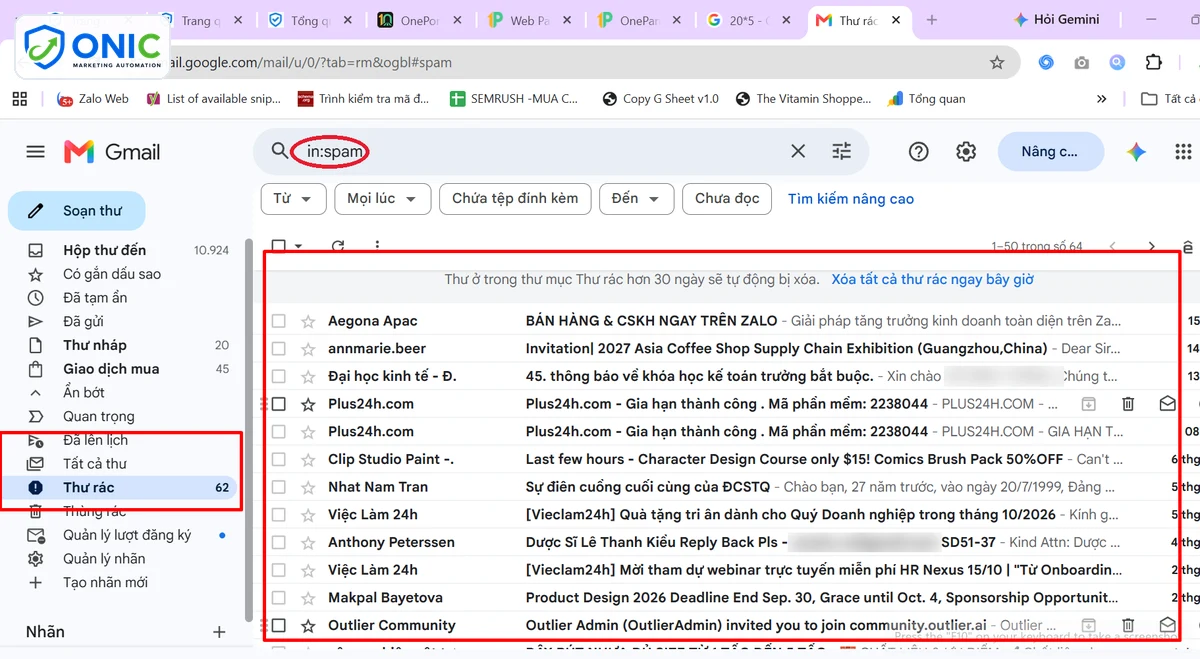1200x659 pixels.
Task: Delete the Outlier Community email via trash icon
Action: [x=1128, y=625]
